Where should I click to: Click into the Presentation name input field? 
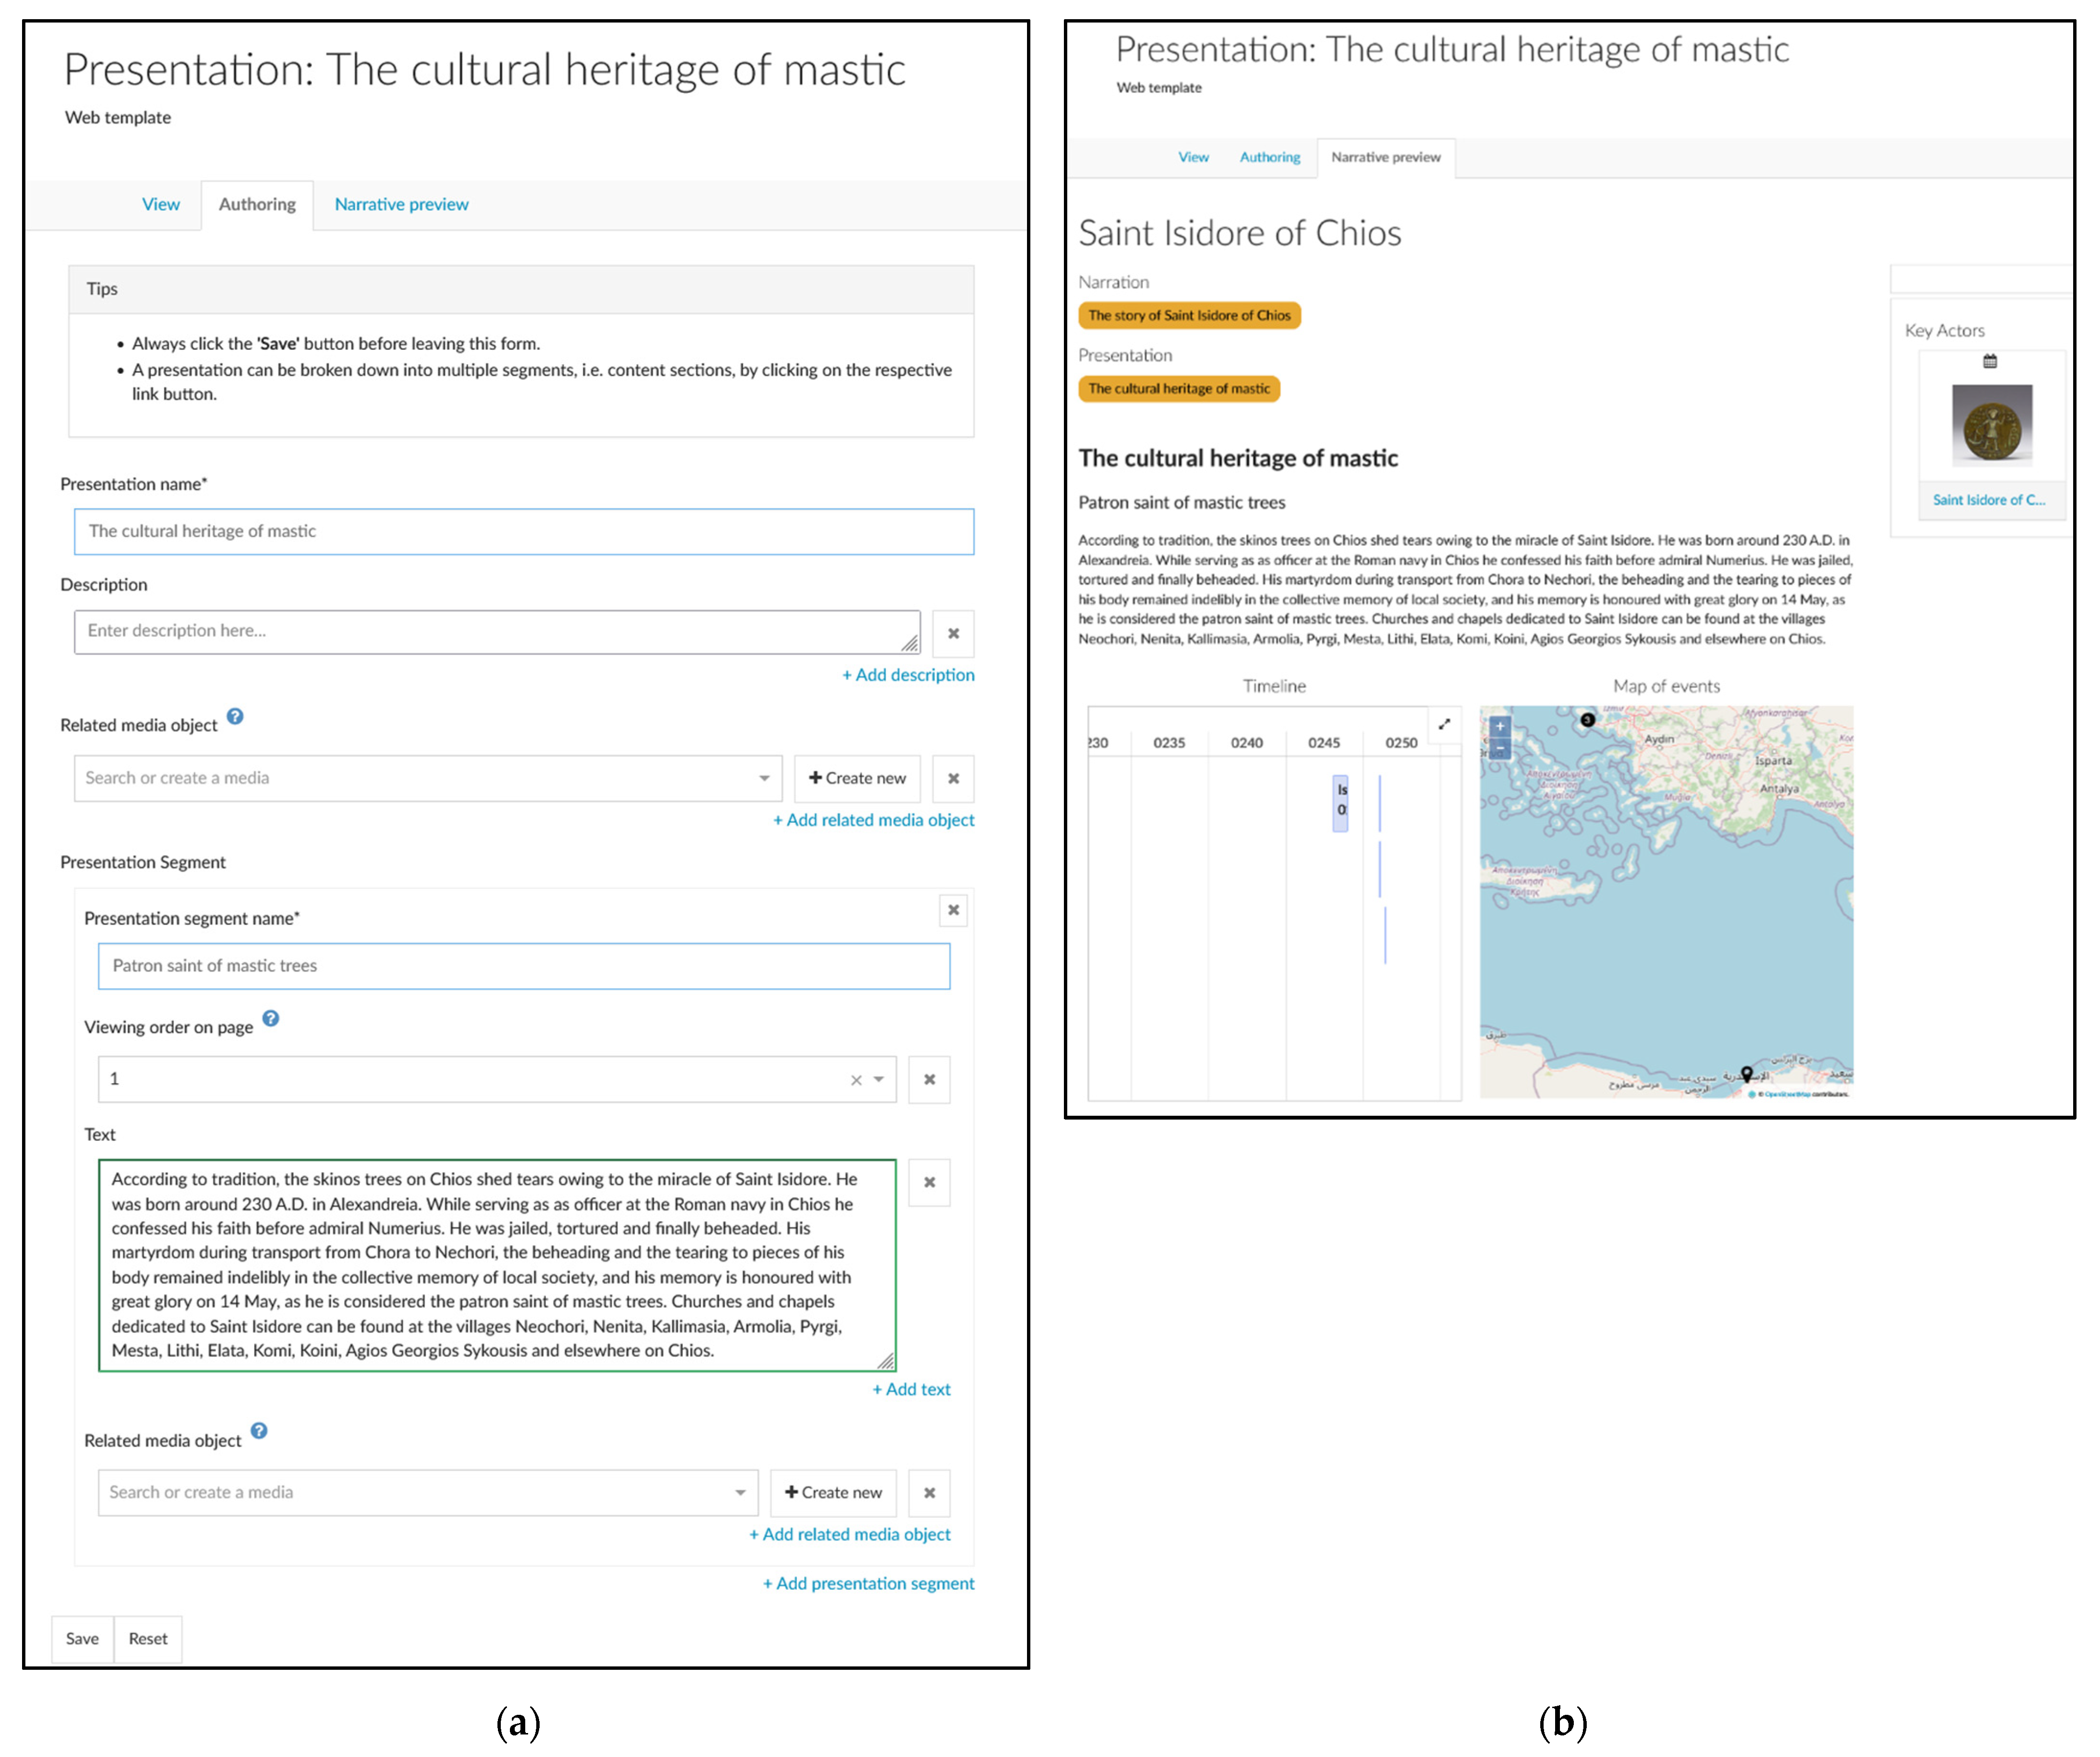click(x=523, y=532)
